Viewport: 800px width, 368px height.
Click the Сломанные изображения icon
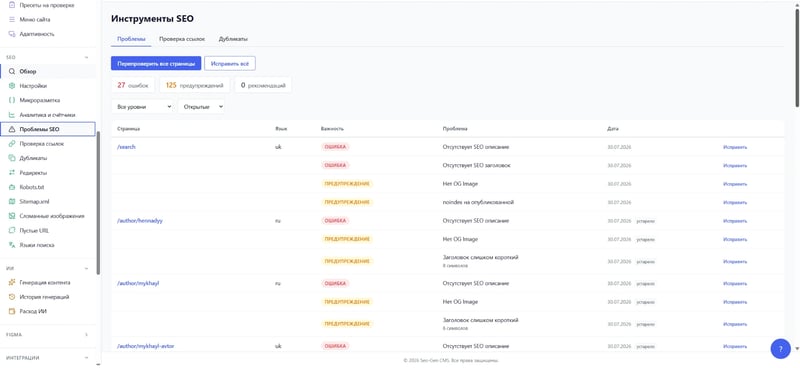click(x=12, y=216)
